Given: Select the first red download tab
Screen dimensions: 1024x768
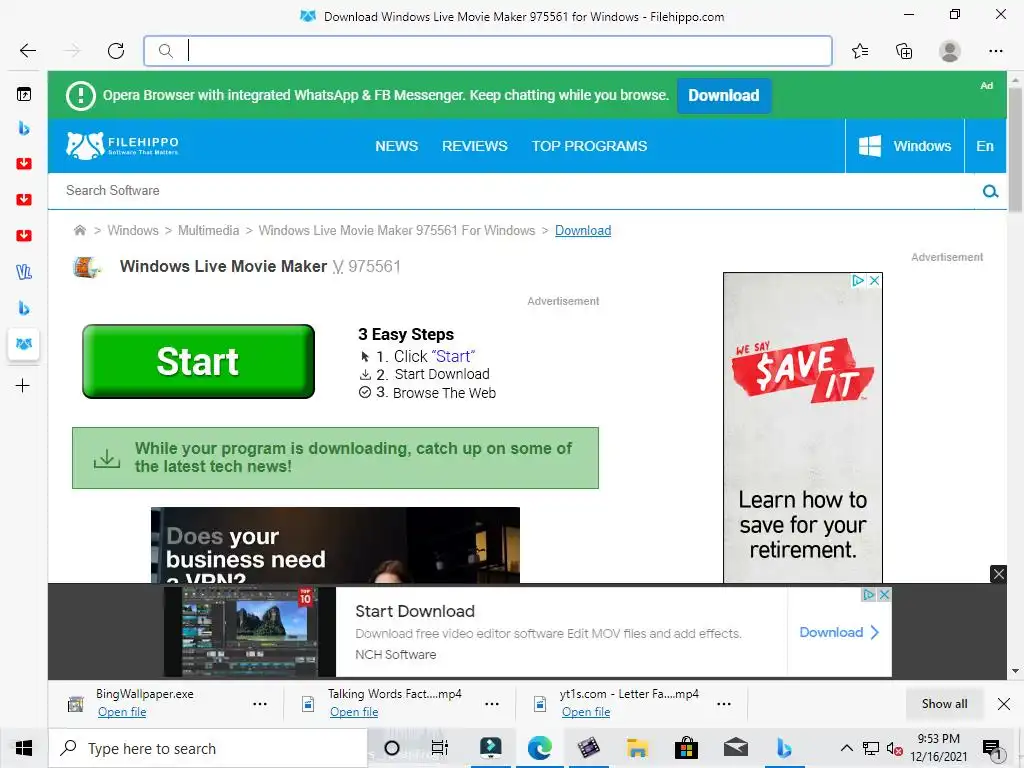Looking at the screenshot, I should pyautogui.click(x=24, y=163).
